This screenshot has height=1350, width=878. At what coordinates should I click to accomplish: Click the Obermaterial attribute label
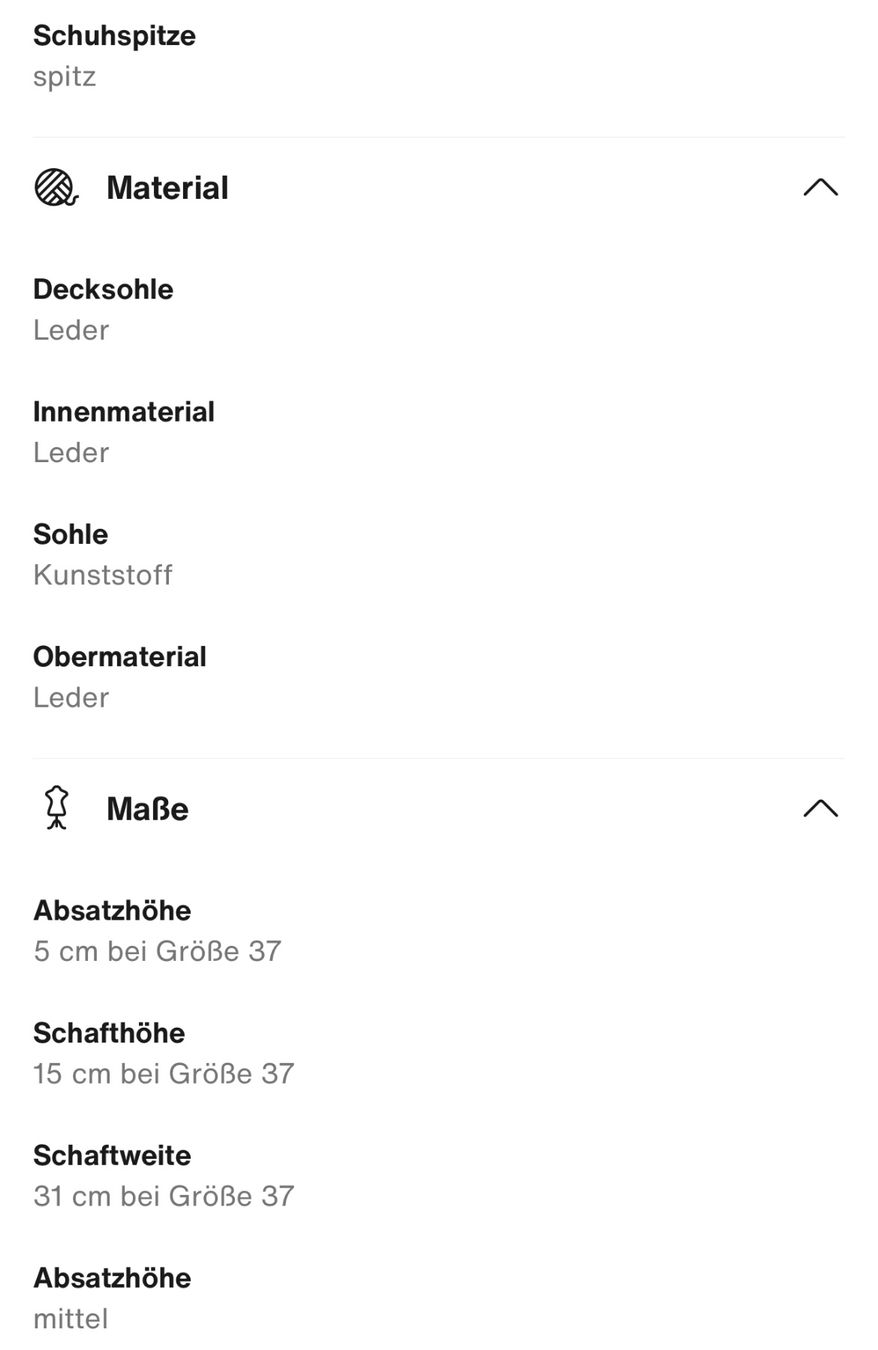(x=120, y=657)
